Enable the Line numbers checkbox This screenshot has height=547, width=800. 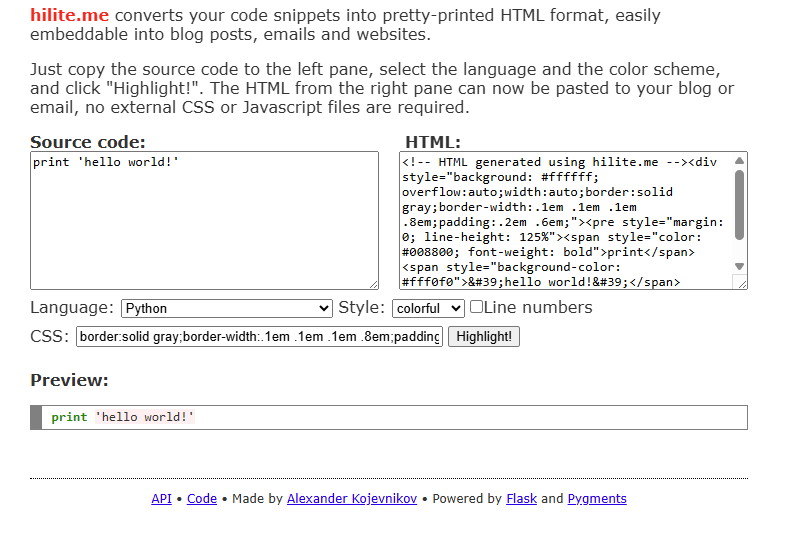(x=477, y=307)
